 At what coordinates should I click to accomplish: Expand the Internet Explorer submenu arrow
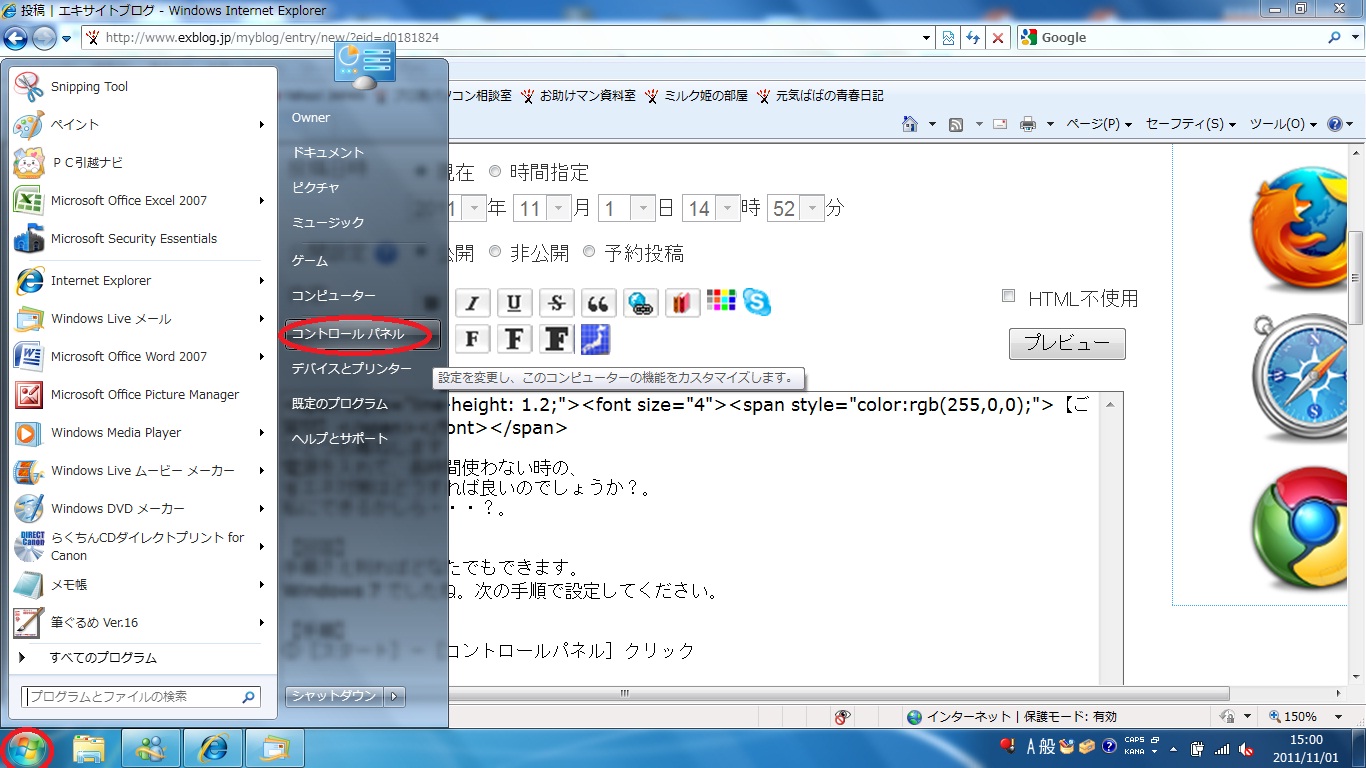[262, 281]
